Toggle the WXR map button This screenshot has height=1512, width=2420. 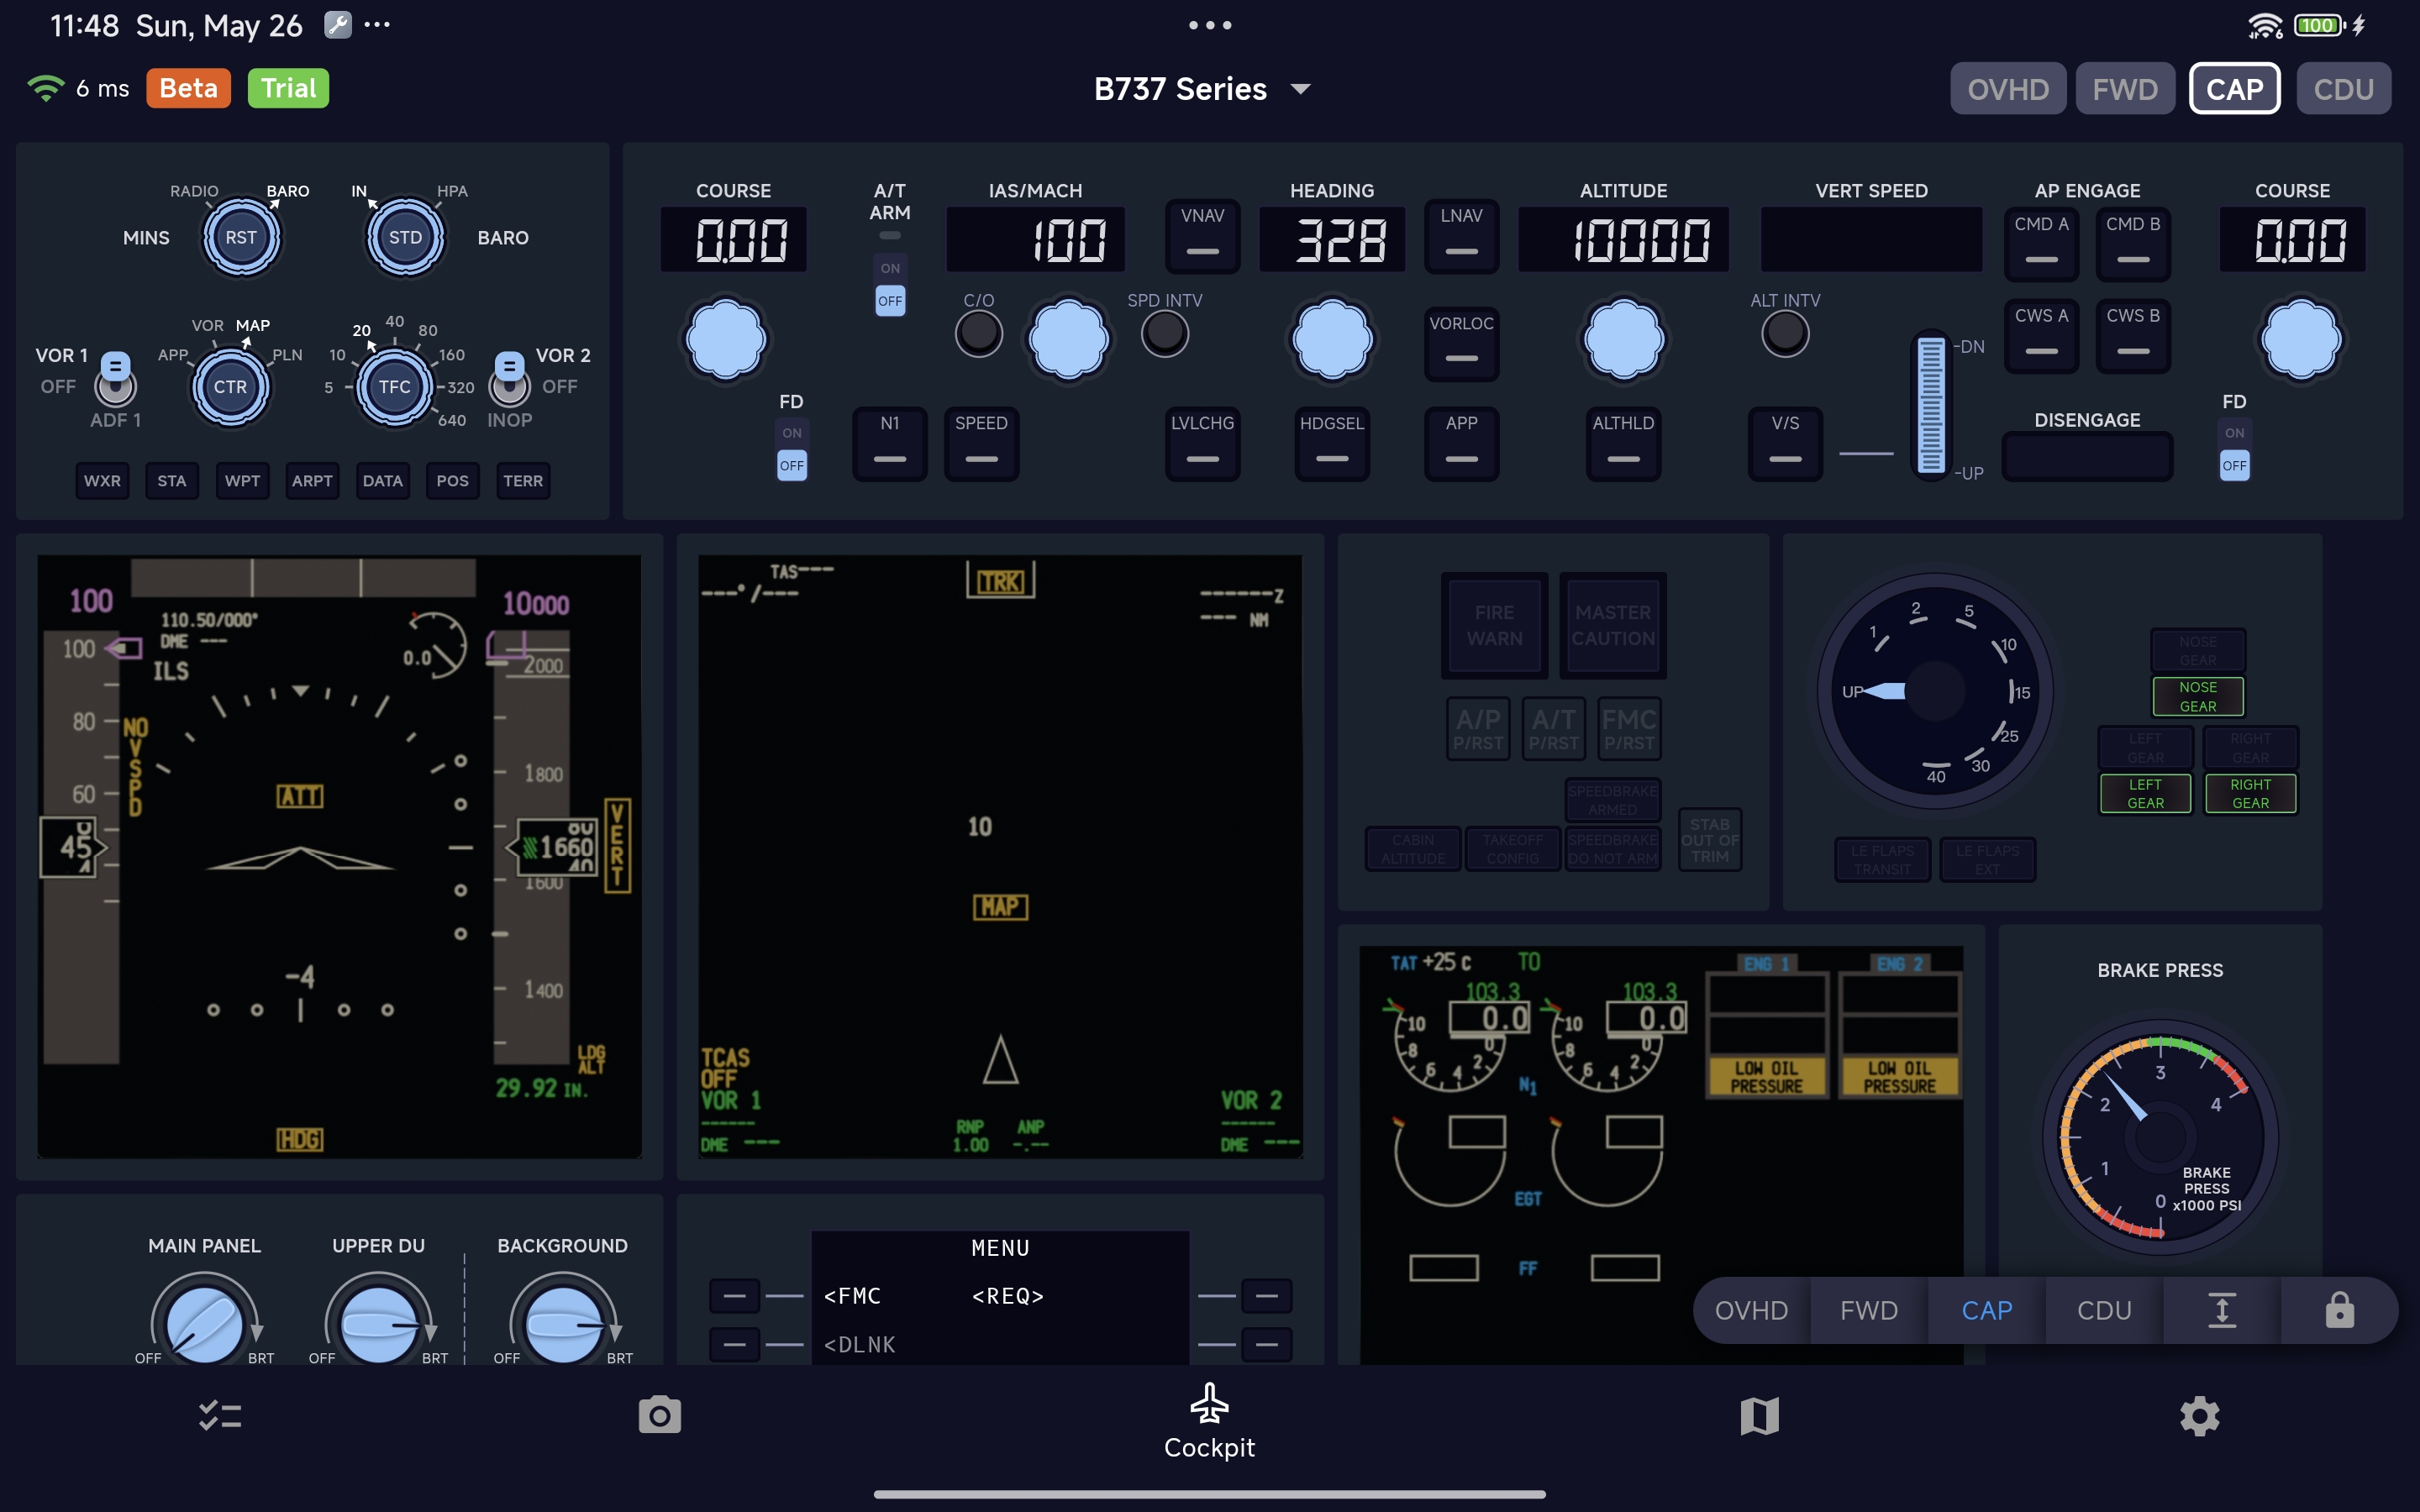(x=102, y=481)
